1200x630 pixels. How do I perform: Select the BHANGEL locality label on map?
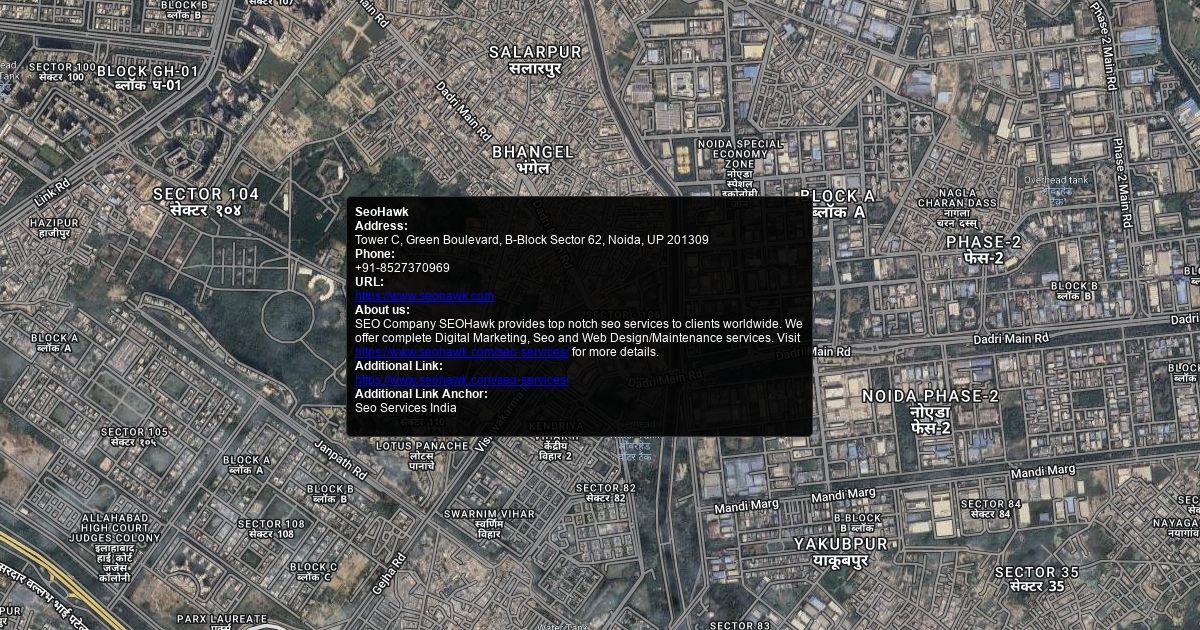tap(533, 152)
